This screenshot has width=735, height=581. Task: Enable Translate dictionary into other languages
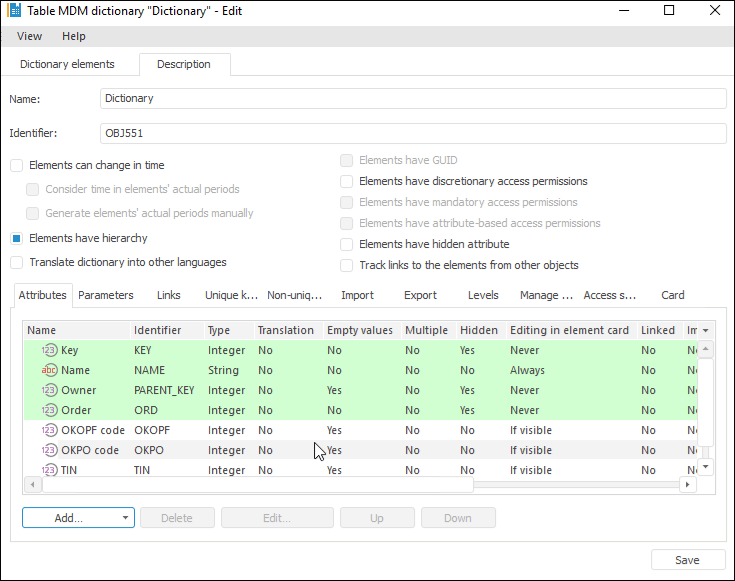[x=16, y=263]
